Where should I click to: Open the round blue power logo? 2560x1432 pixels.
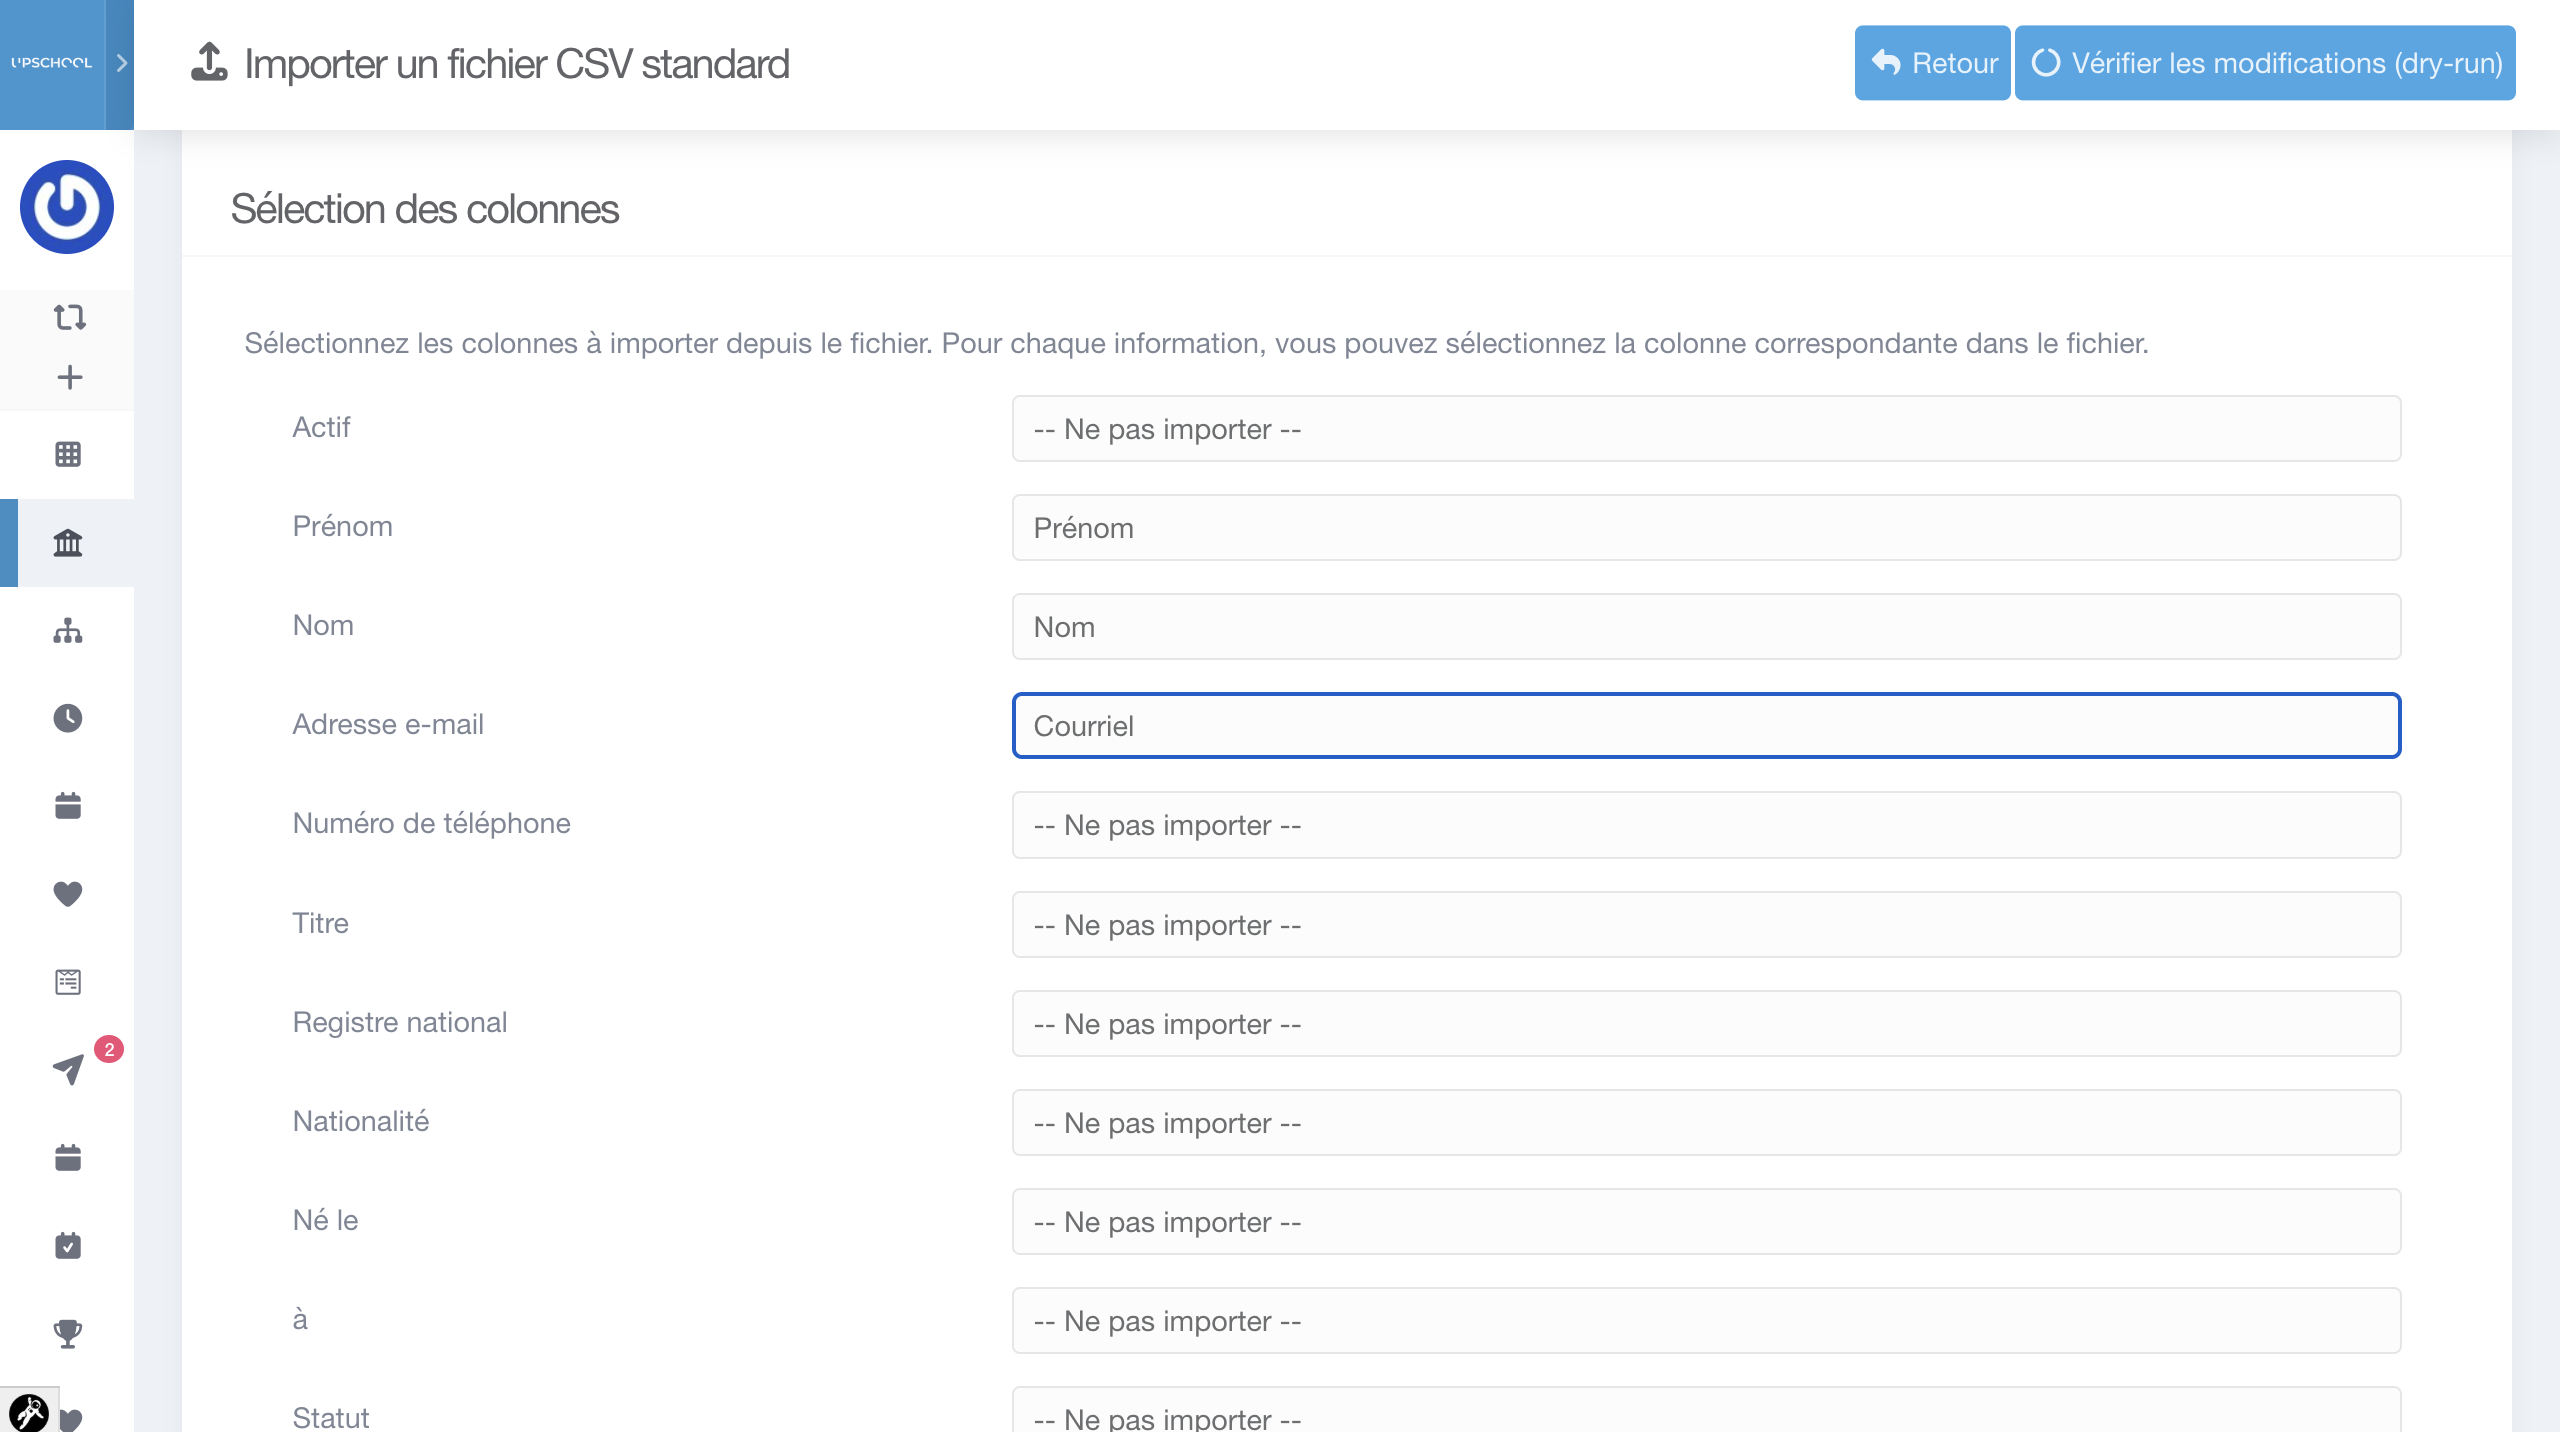(67, 207)
